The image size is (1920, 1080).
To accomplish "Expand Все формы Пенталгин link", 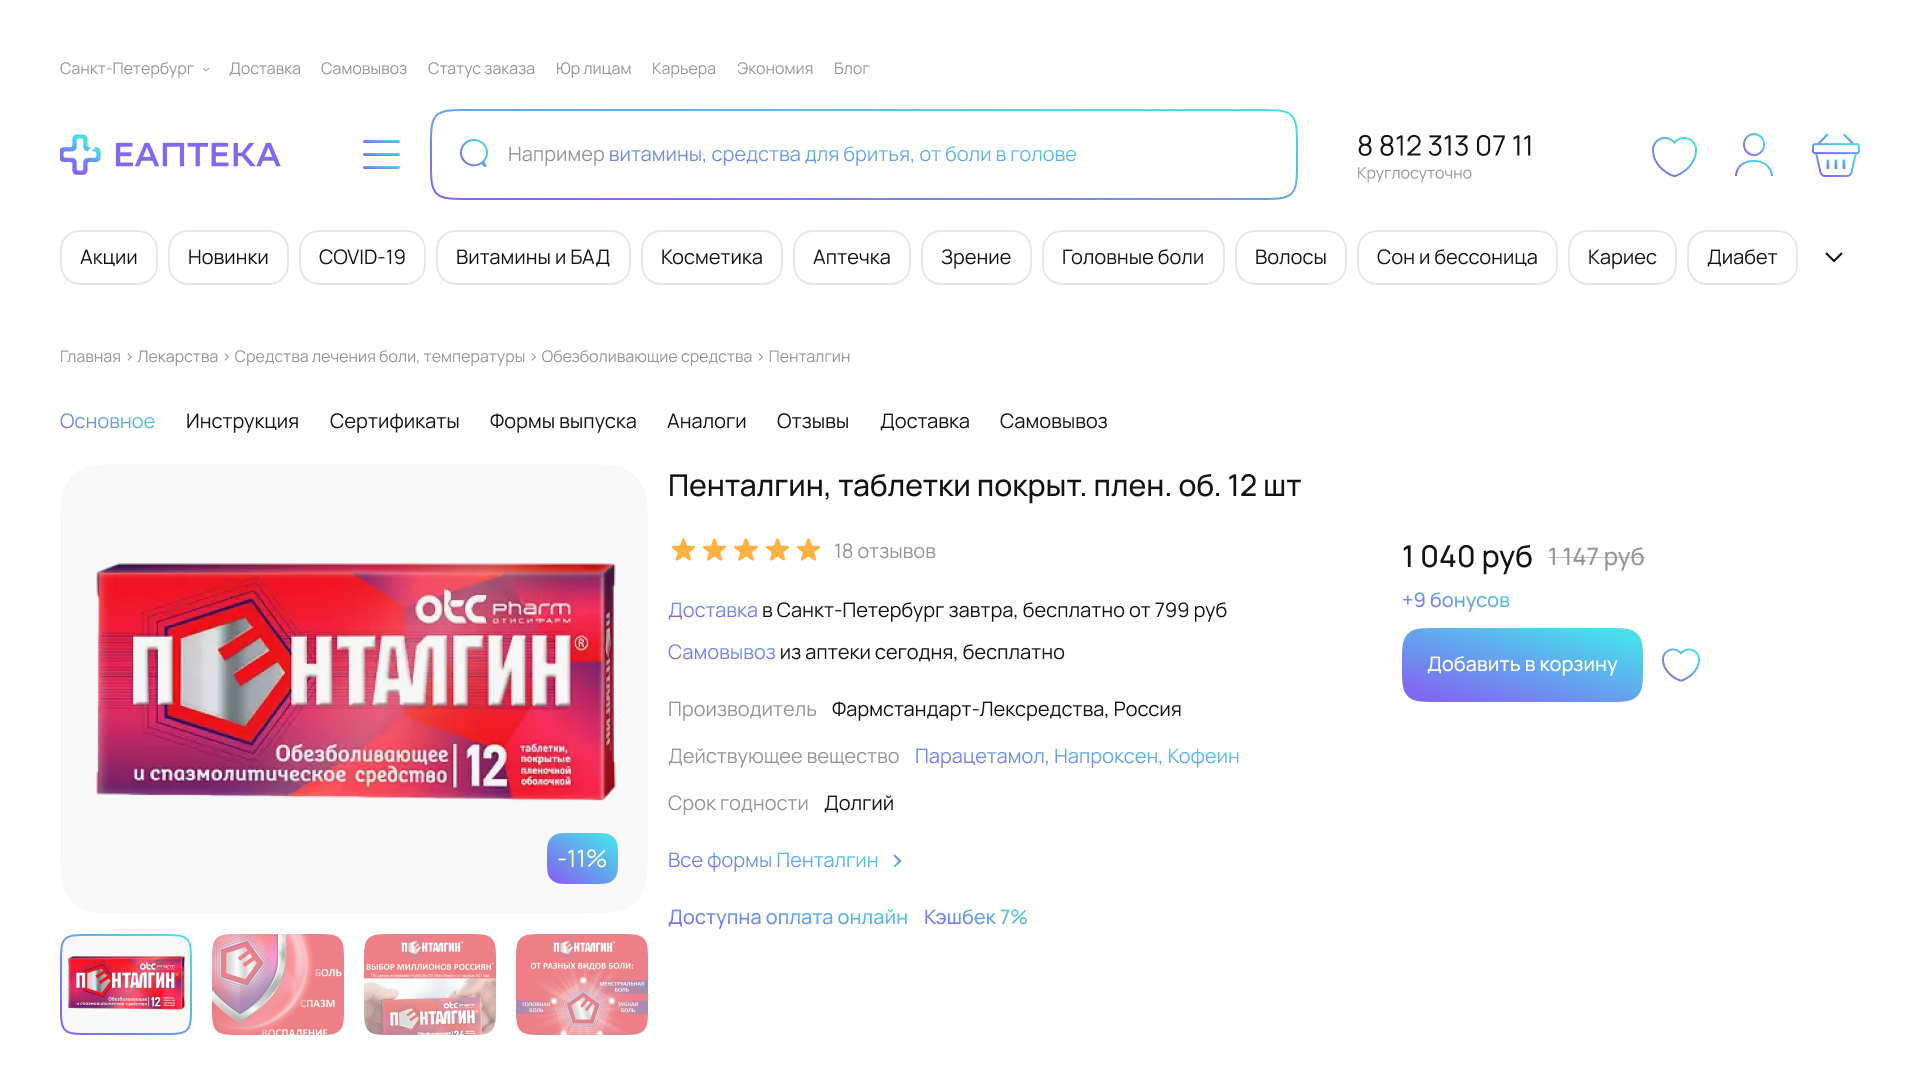I will point(785,861).
